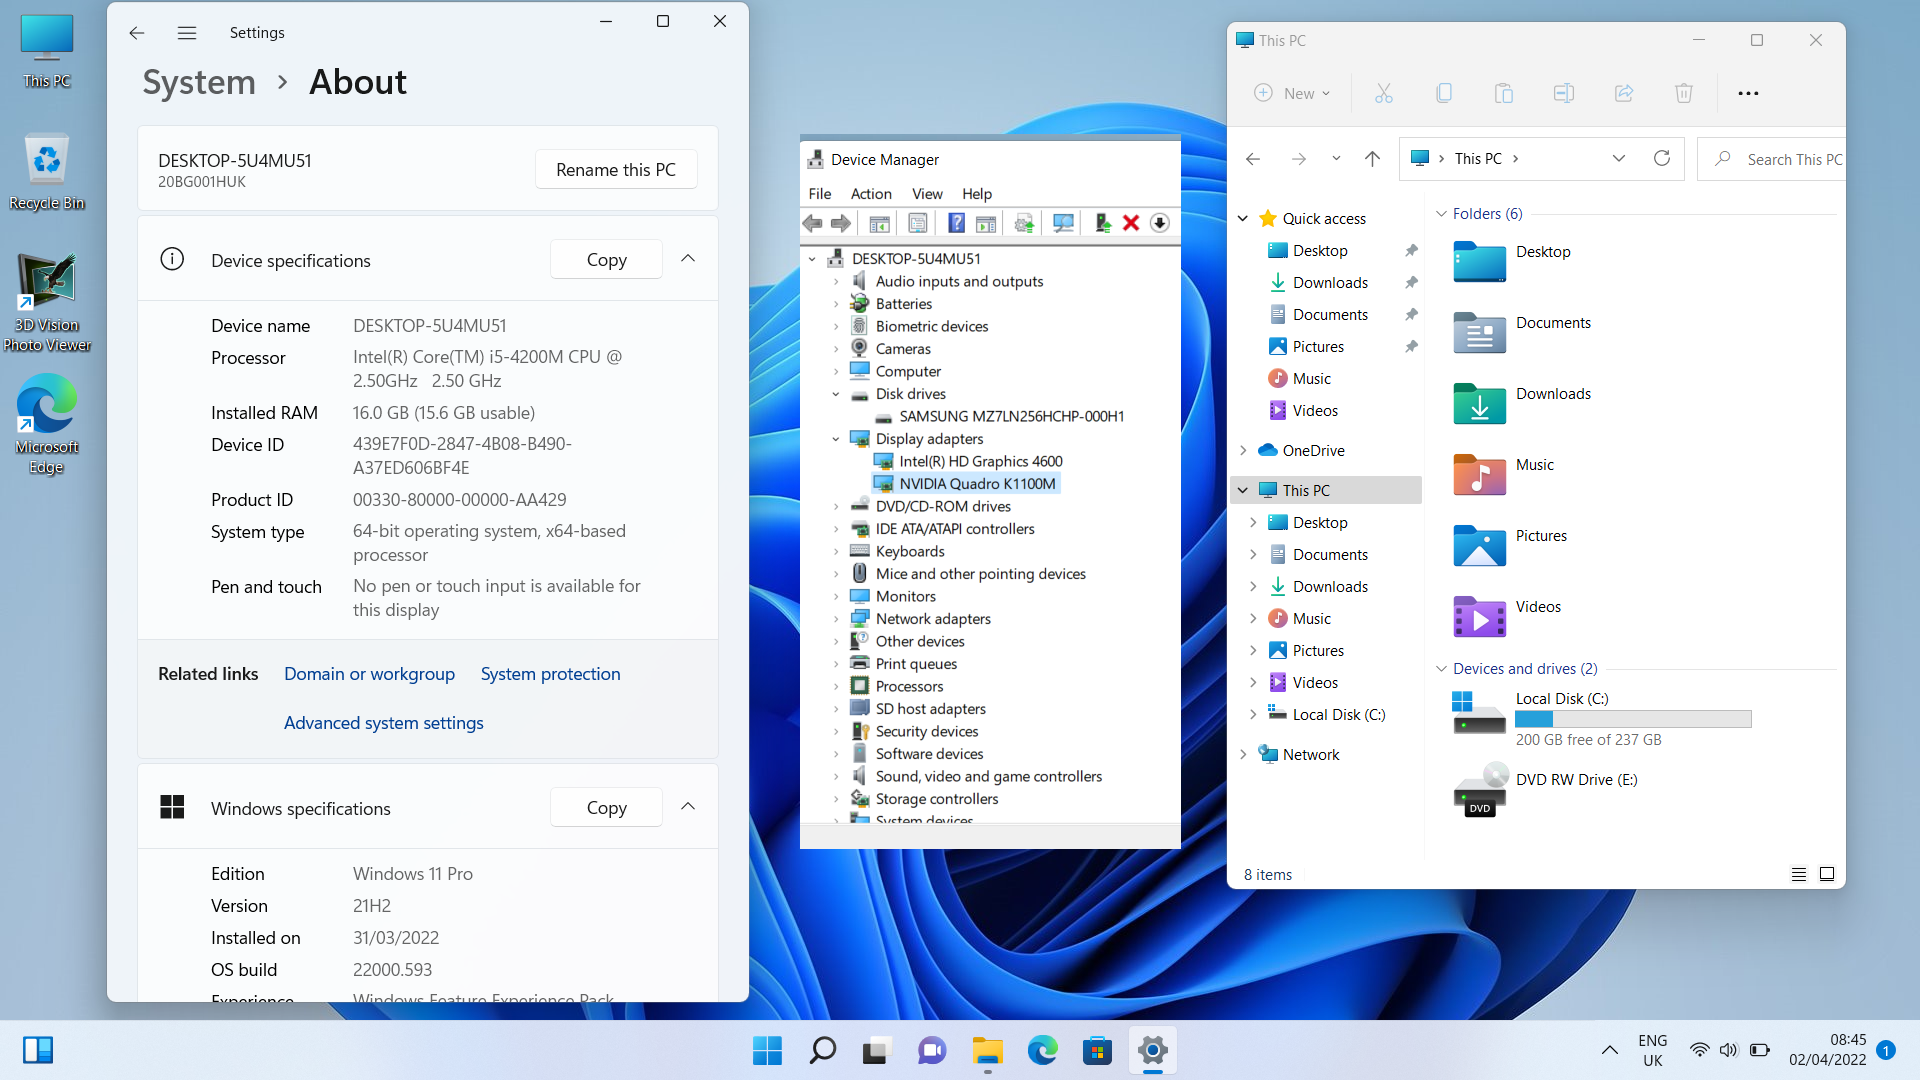Open the View menu in Device Manager
This screenshot has height=1080, width=1920.
click(x=927, y=194)
